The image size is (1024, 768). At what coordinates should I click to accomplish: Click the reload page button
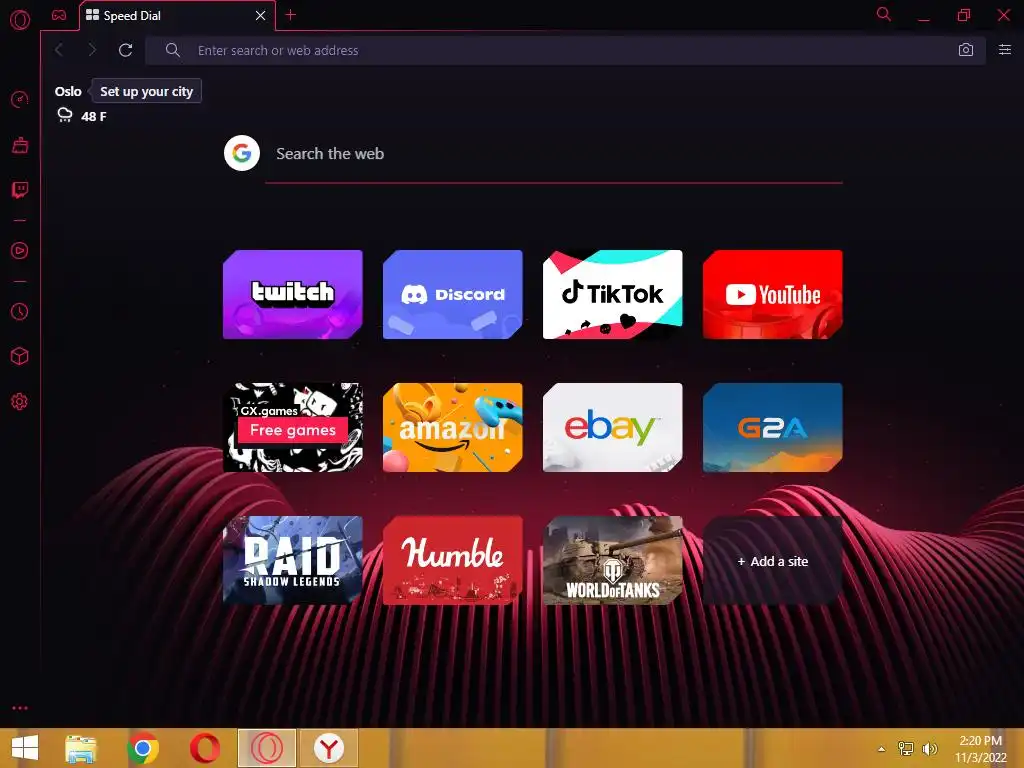pos(125,50)
